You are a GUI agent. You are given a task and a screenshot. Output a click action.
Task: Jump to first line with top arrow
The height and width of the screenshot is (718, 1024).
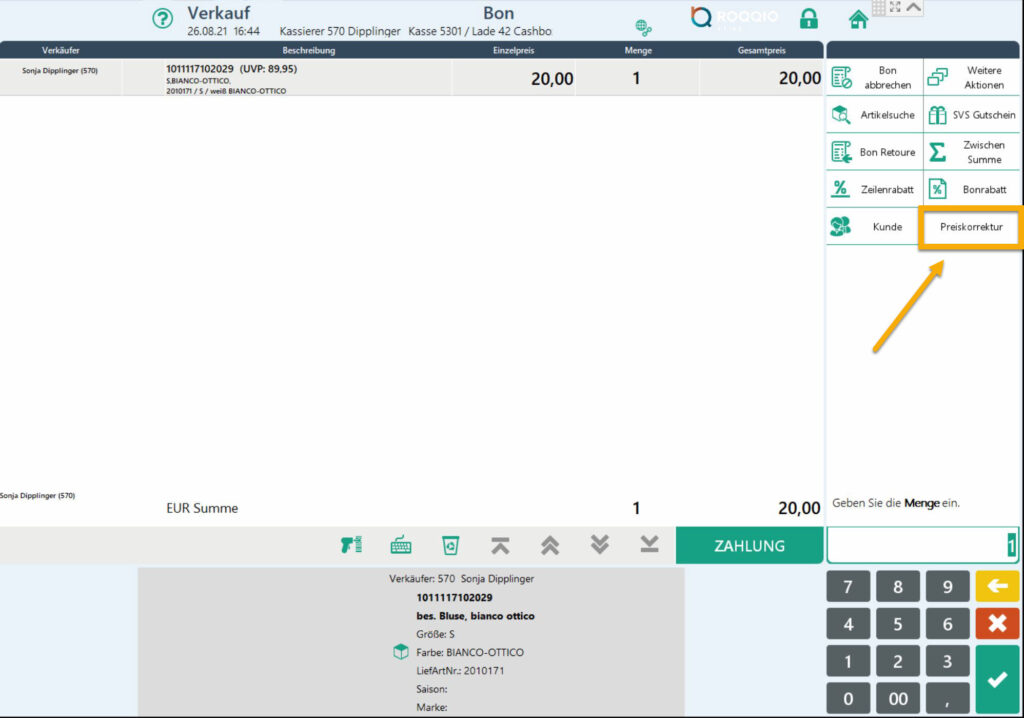tap(500, 545)
